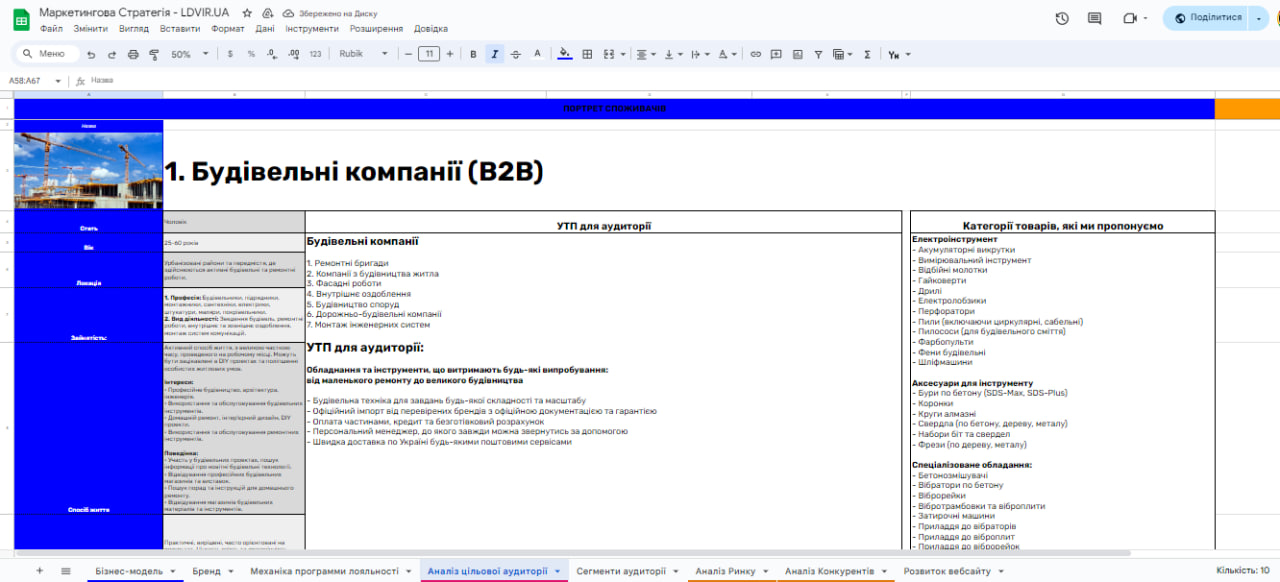Open the Вставити menu
The height and width of the screenshot is (582, 1280).
coord(179,29)
